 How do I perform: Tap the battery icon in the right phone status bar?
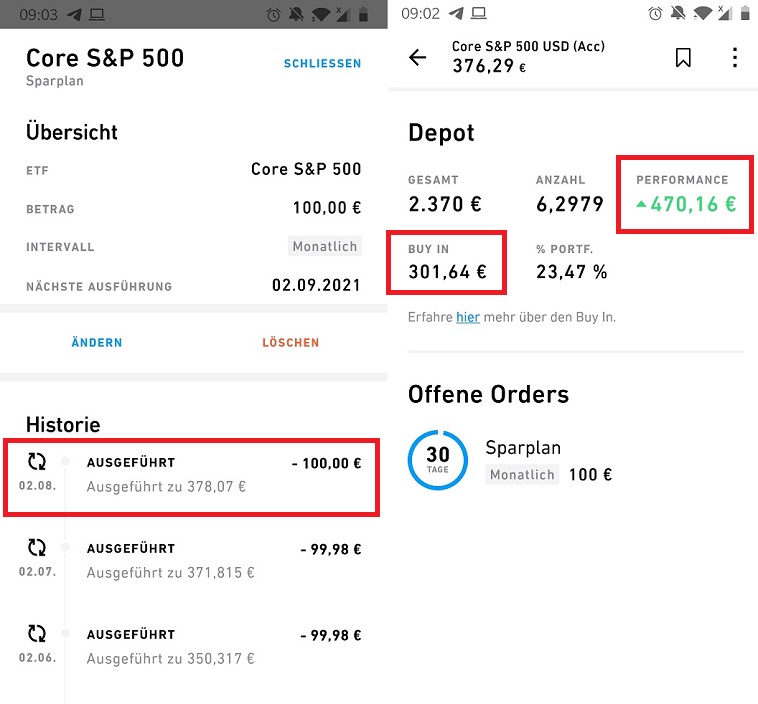(x=745, y=14)
